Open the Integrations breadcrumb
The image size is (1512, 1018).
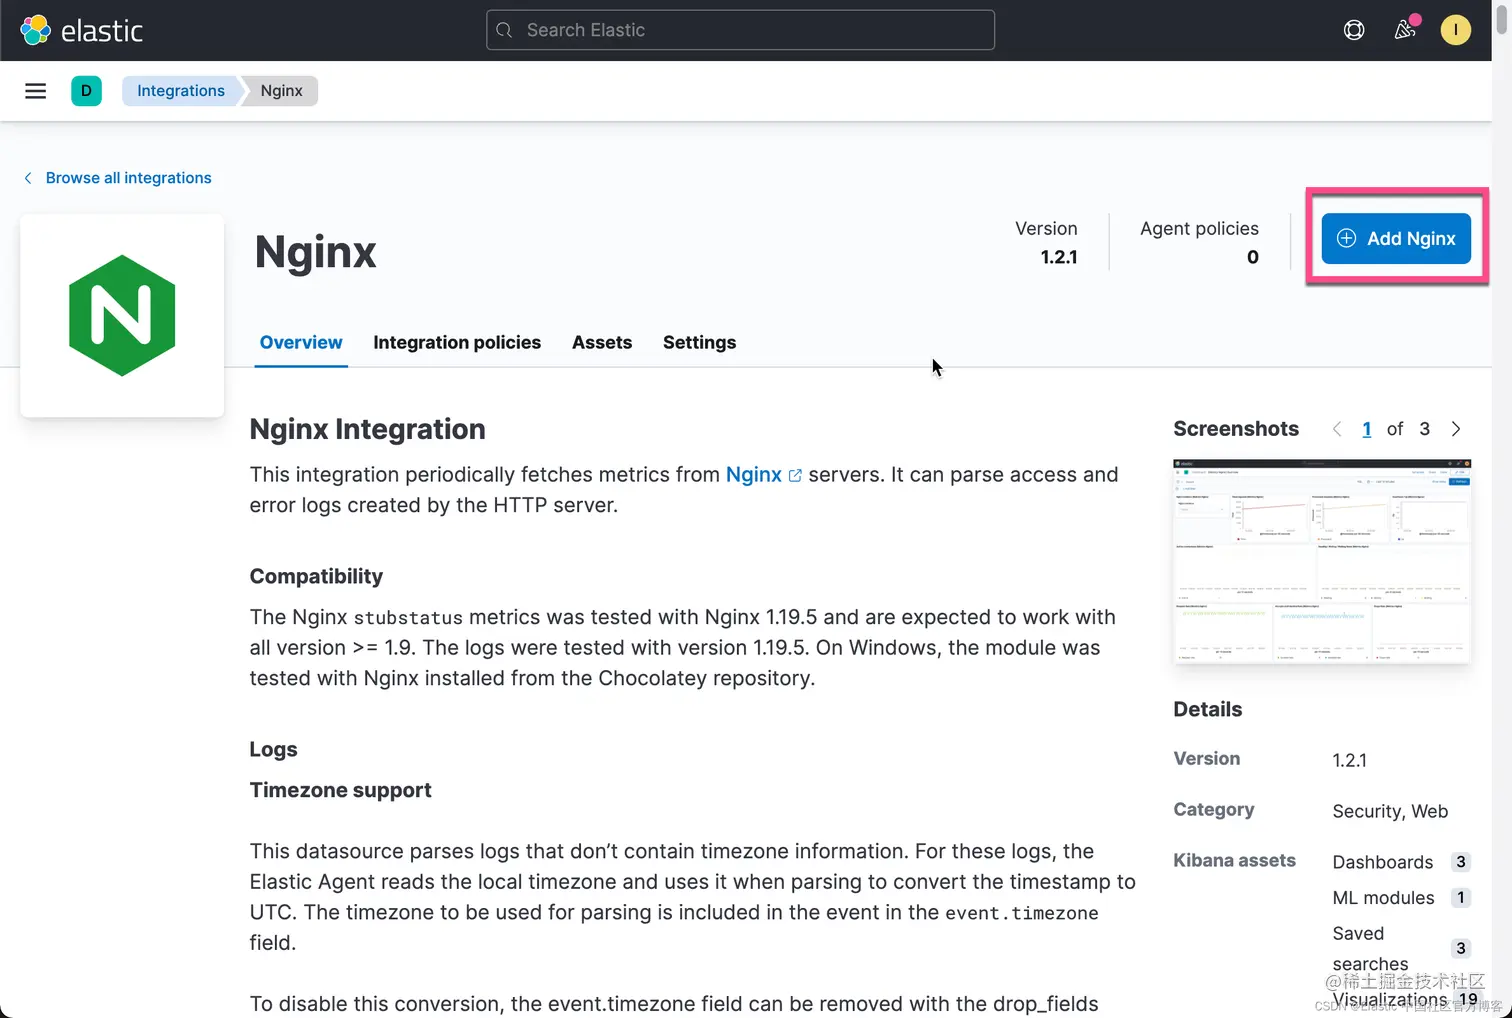point(181,91)
